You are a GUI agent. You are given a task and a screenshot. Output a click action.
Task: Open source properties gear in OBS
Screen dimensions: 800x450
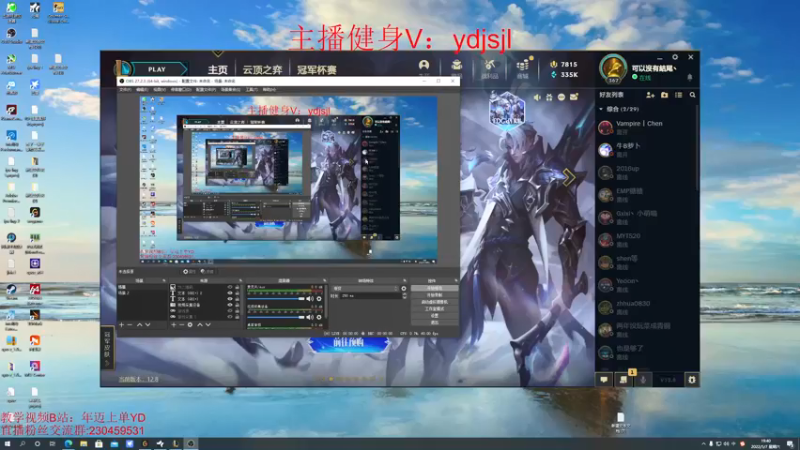190,325
